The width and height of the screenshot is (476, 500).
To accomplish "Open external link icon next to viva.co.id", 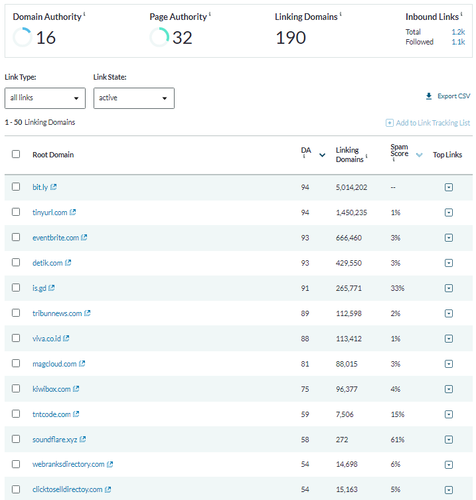I will pos(66,338).
